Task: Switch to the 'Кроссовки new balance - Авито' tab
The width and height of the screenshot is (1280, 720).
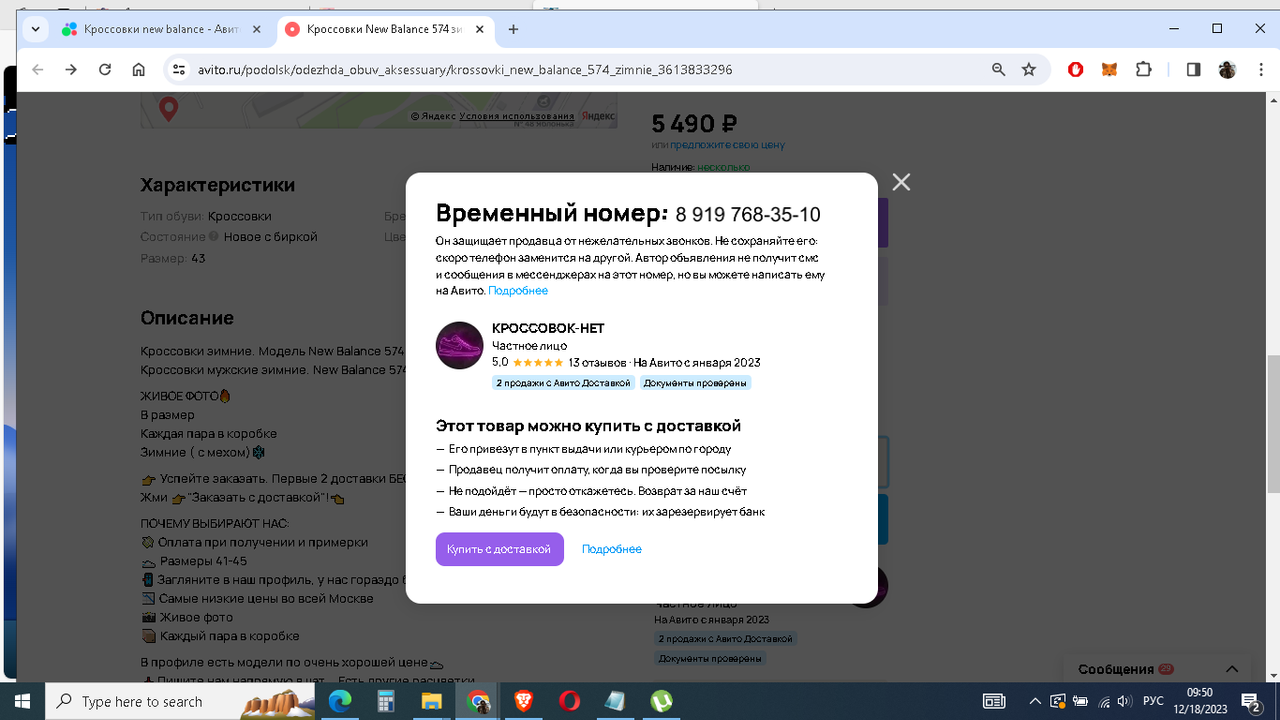Action: [x=150, y=29]
